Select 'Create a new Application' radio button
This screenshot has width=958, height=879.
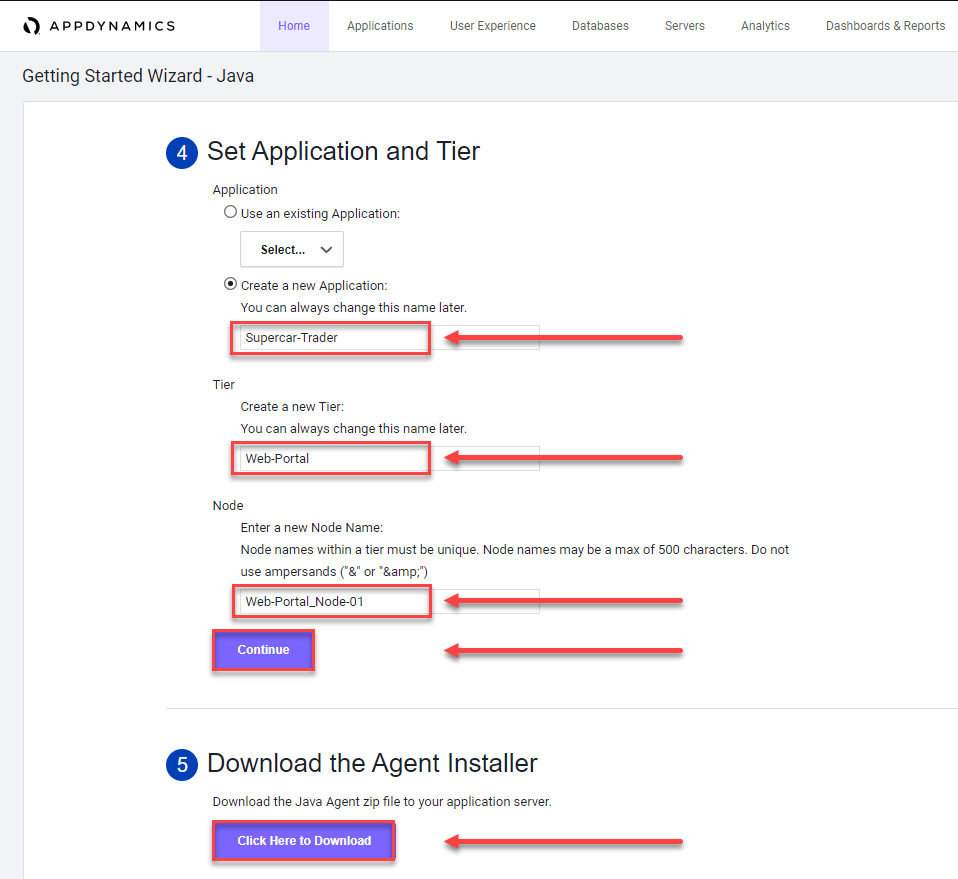tap(230, 284)
